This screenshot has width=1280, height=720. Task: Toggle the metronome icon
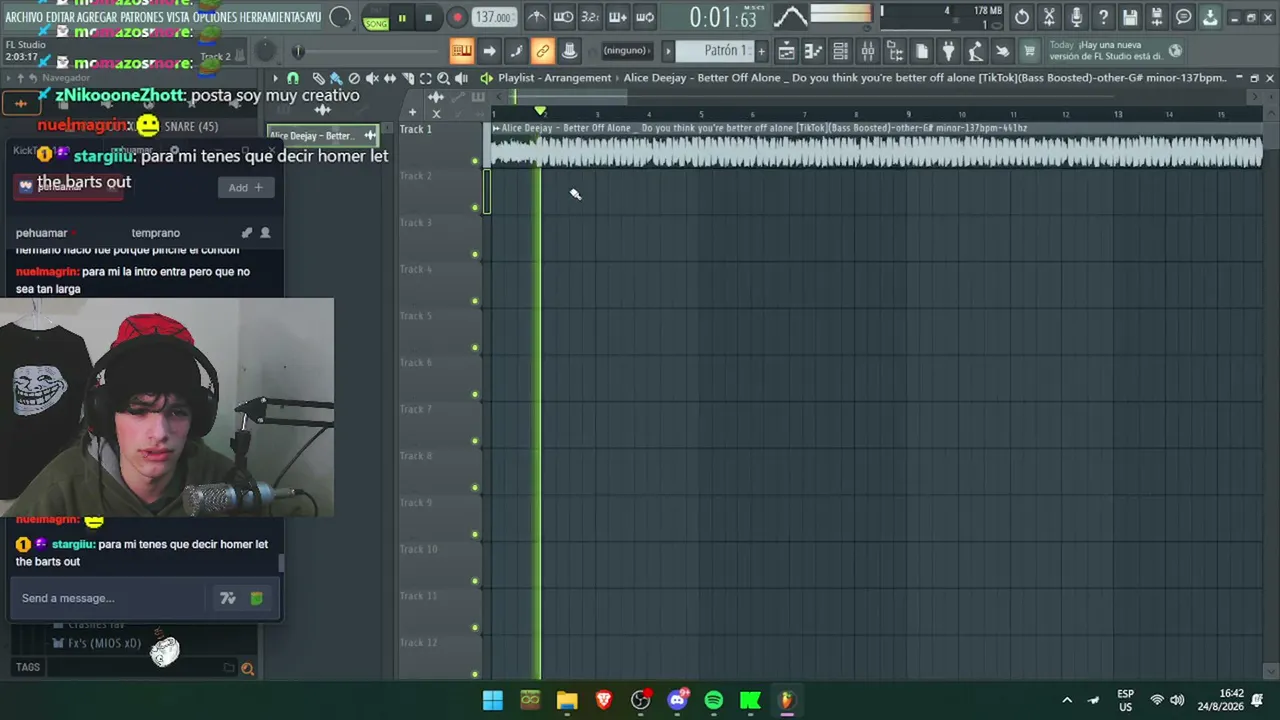pyautogui.click(x=537, y=17)
